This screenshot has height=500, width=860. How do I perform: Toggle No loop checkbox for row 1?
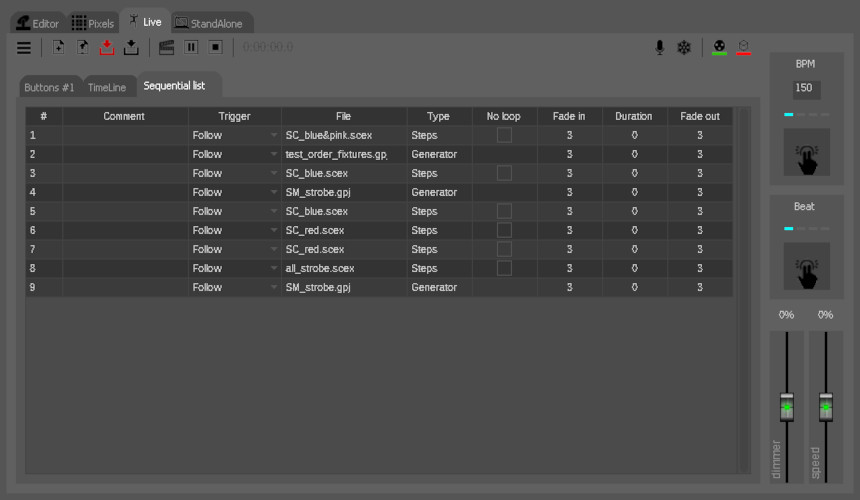(x=504, y=135)
